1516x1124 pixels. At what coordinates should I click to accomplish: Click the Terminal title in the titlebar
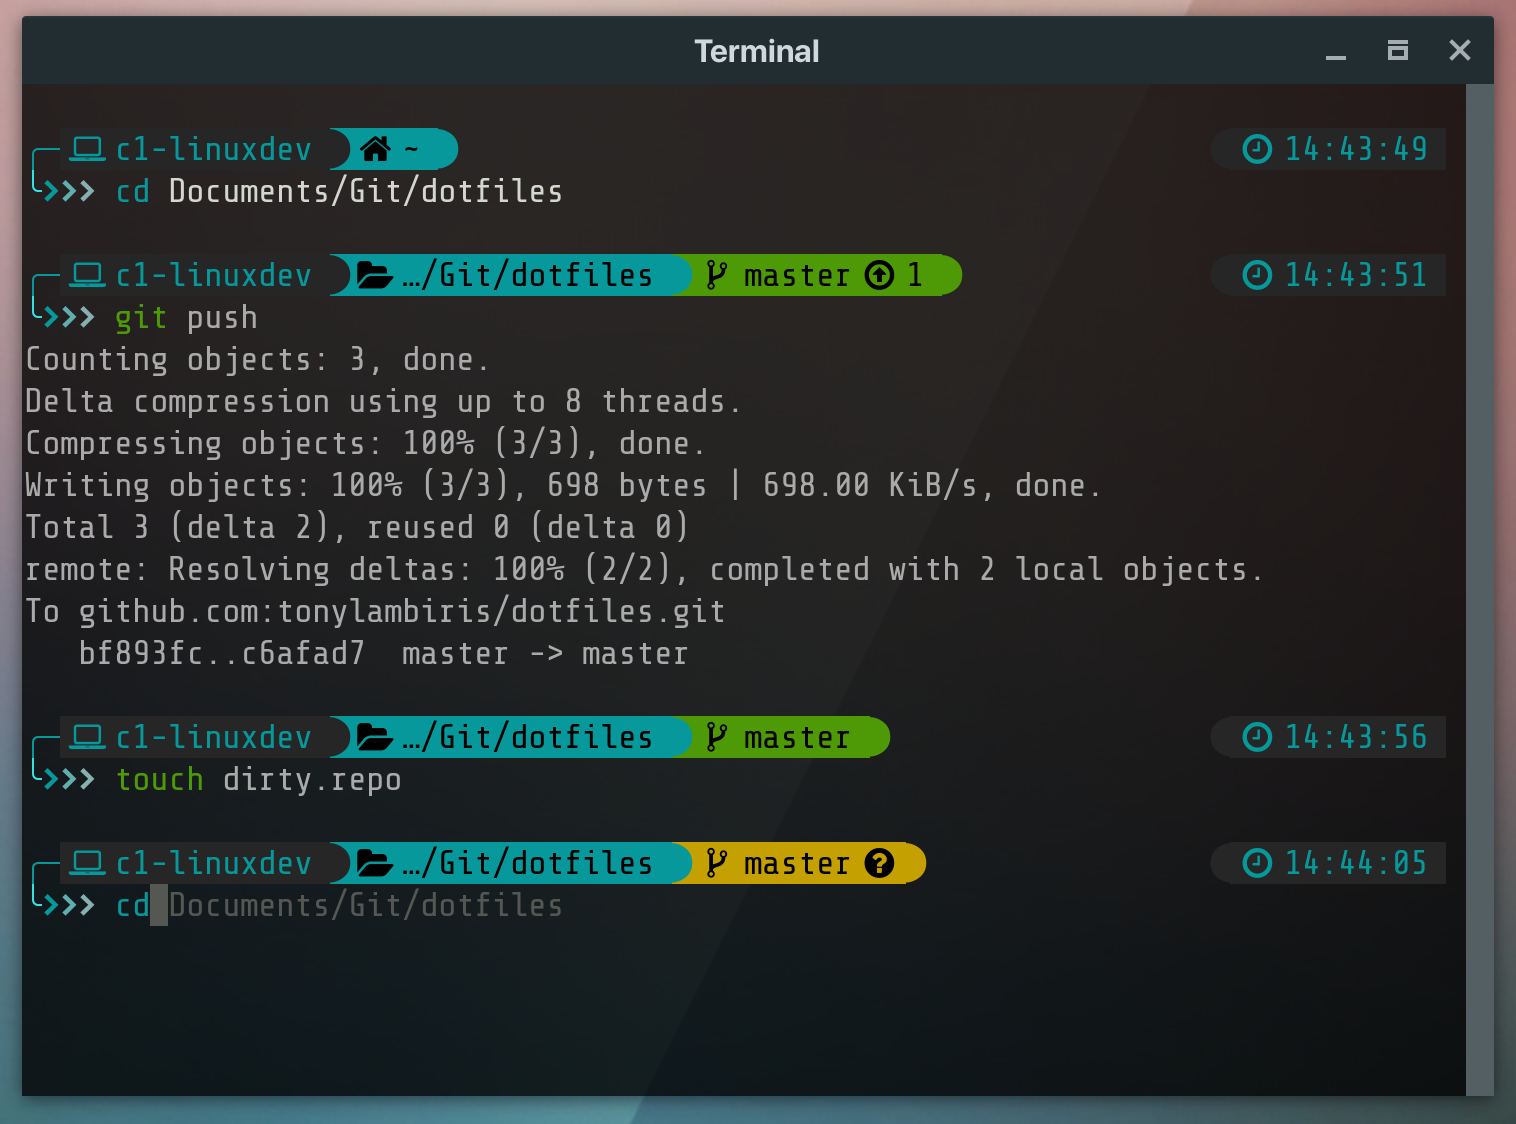pos(757,50)
